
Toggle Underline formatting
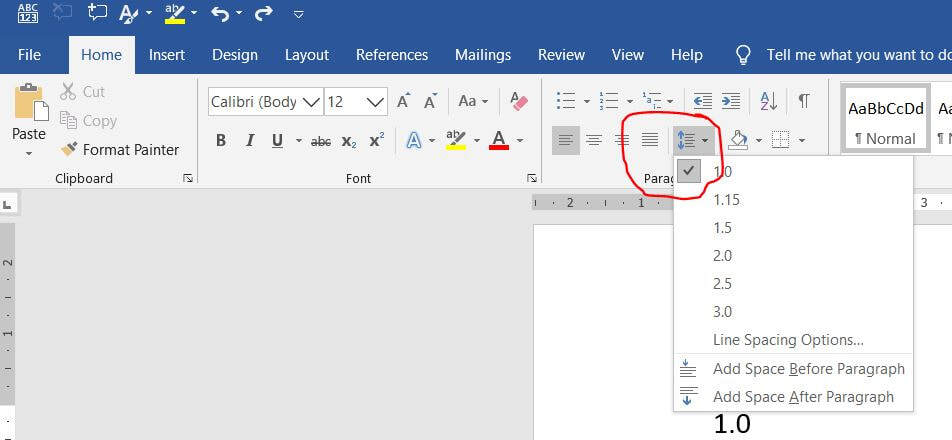pyautogui.click(x=276, y=141)
